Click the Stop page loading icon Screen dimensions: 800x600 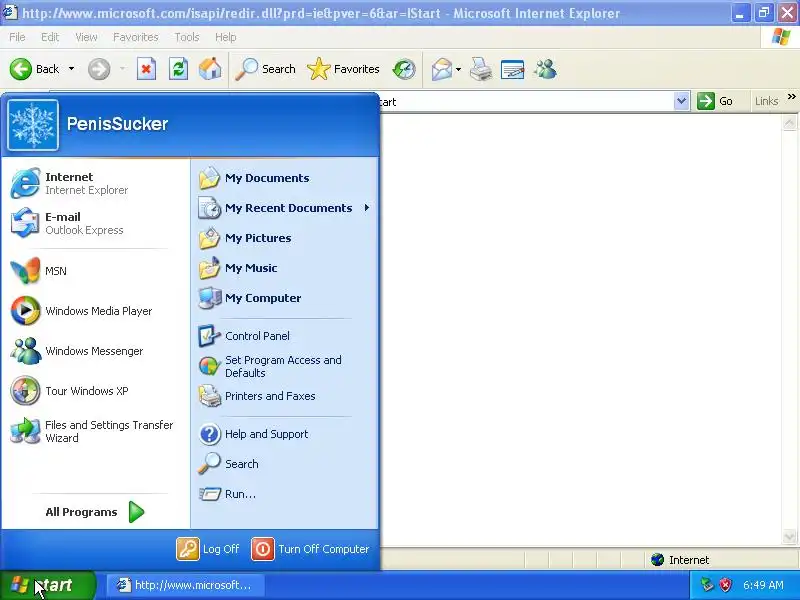pyautogui.click(x=146, y=69)
